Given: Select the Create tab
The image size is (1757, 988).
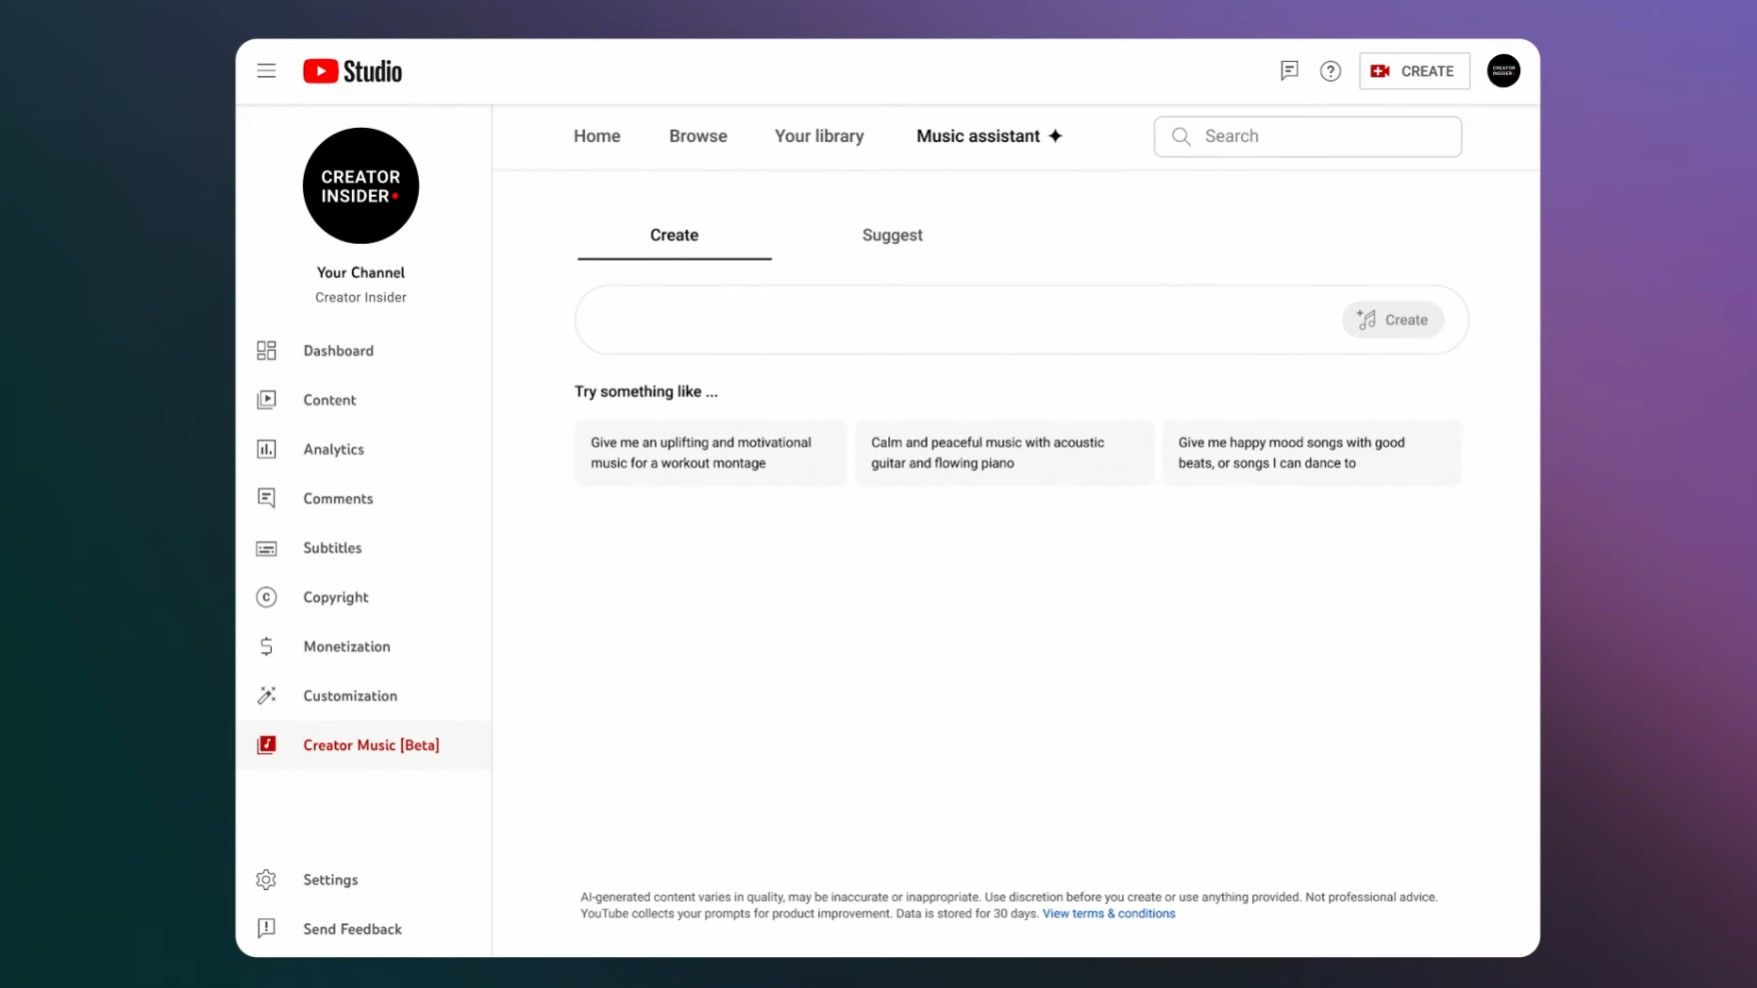Looking at the screenshot, I should [x=674, y=236].
